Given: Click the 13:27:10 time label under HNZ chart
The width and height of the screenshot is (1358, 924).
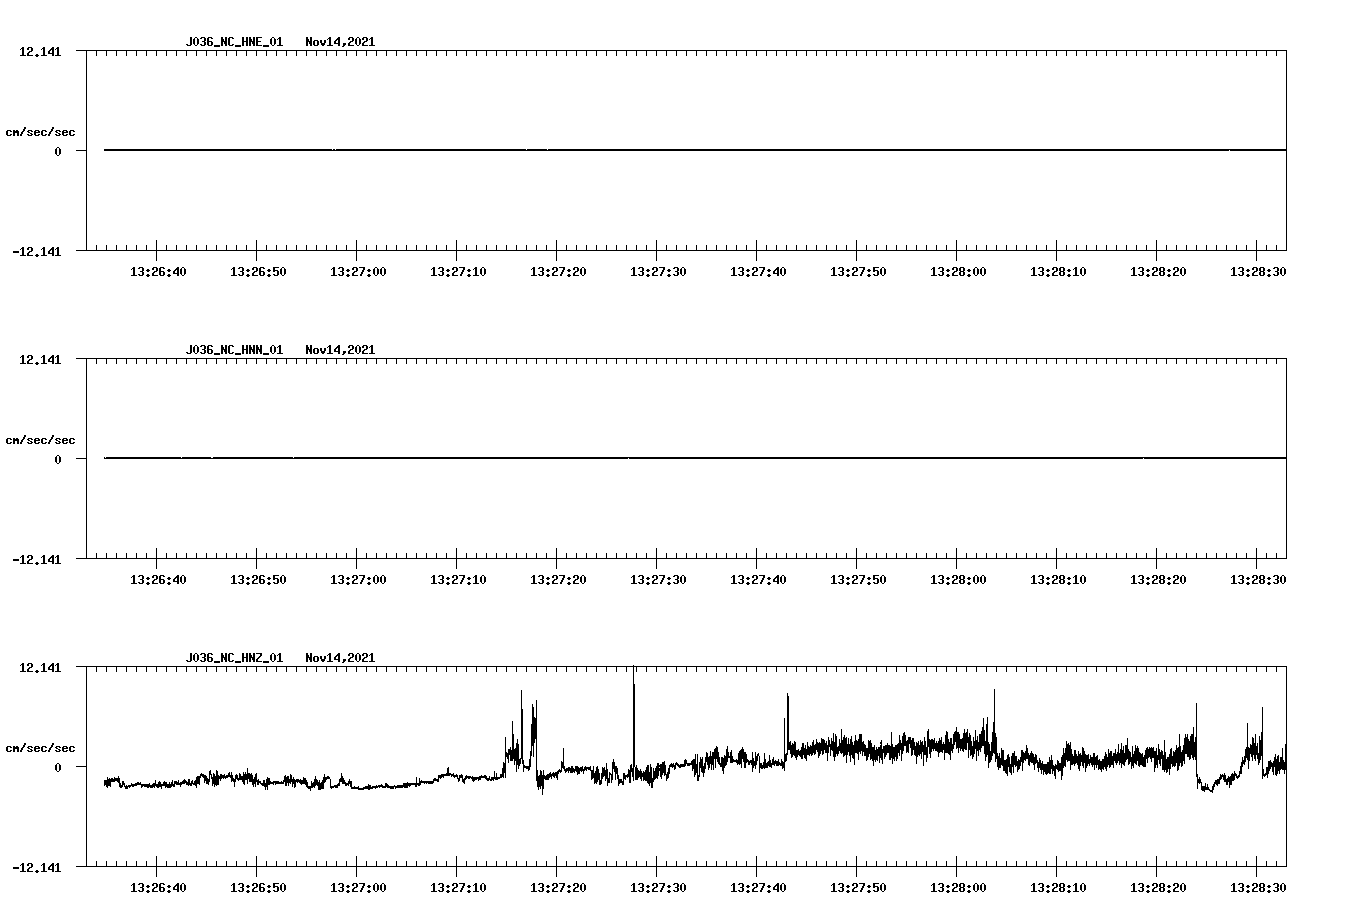Looking at the screenshot, I should pos(458,887).
